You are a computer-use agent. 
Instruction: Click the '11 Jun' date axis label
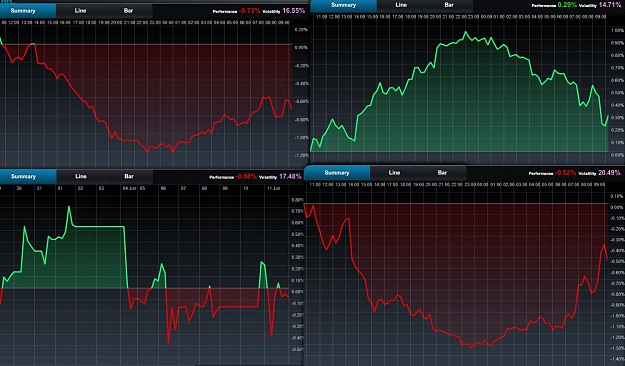pos(273,188)
